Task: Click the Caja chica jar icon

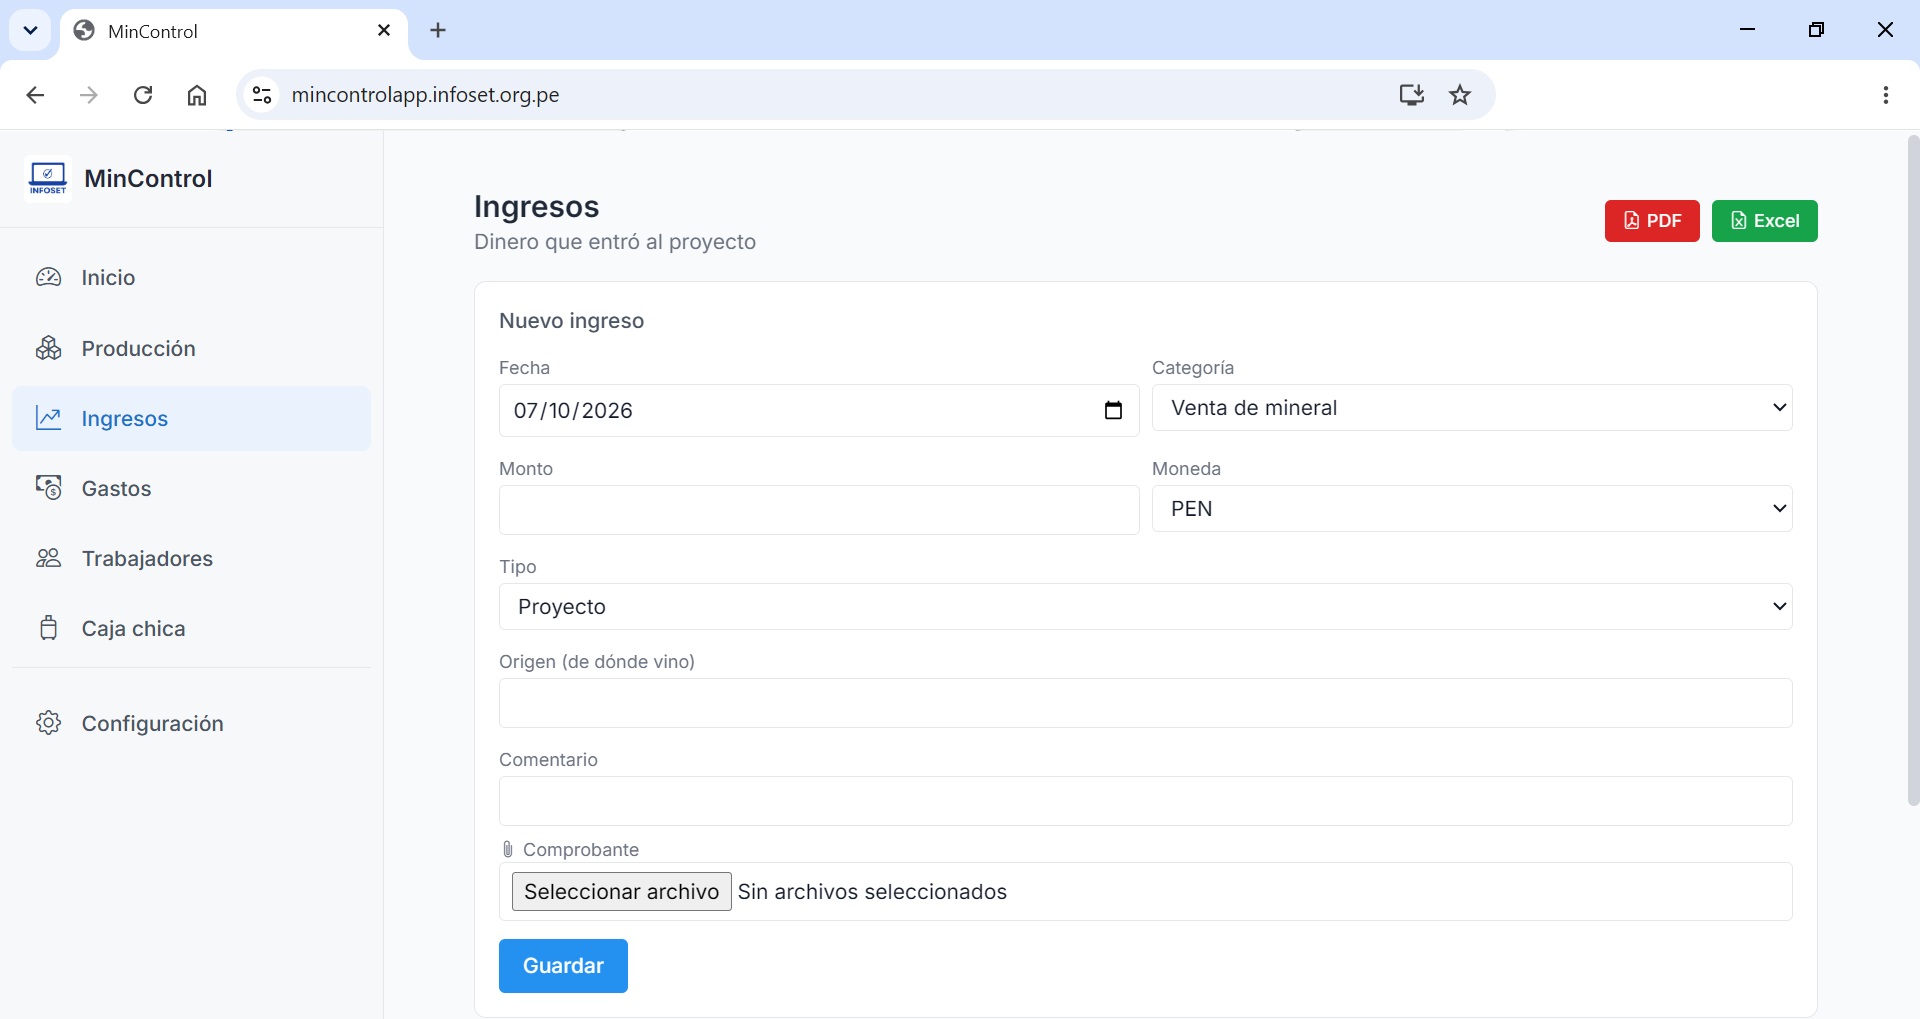Action: [x=49, y=628]
